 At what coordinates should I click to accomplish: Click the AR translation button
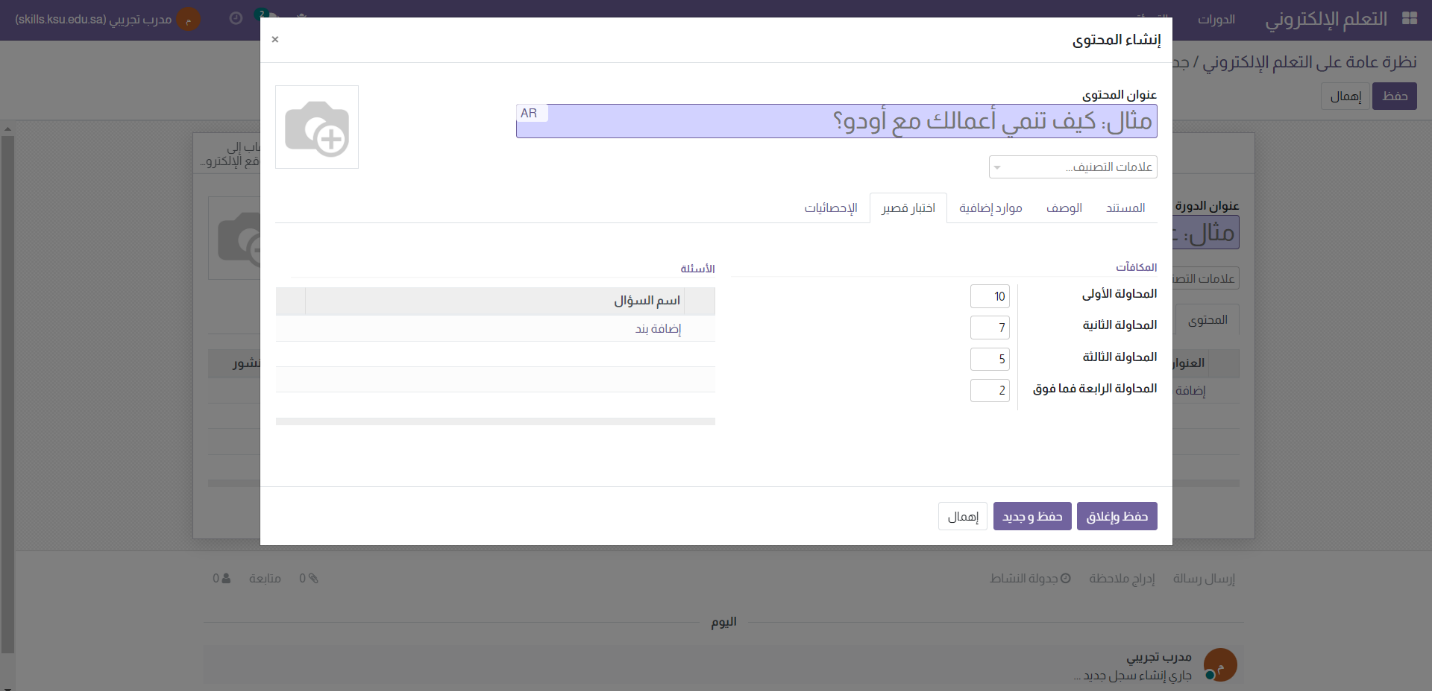coord(529,114)
